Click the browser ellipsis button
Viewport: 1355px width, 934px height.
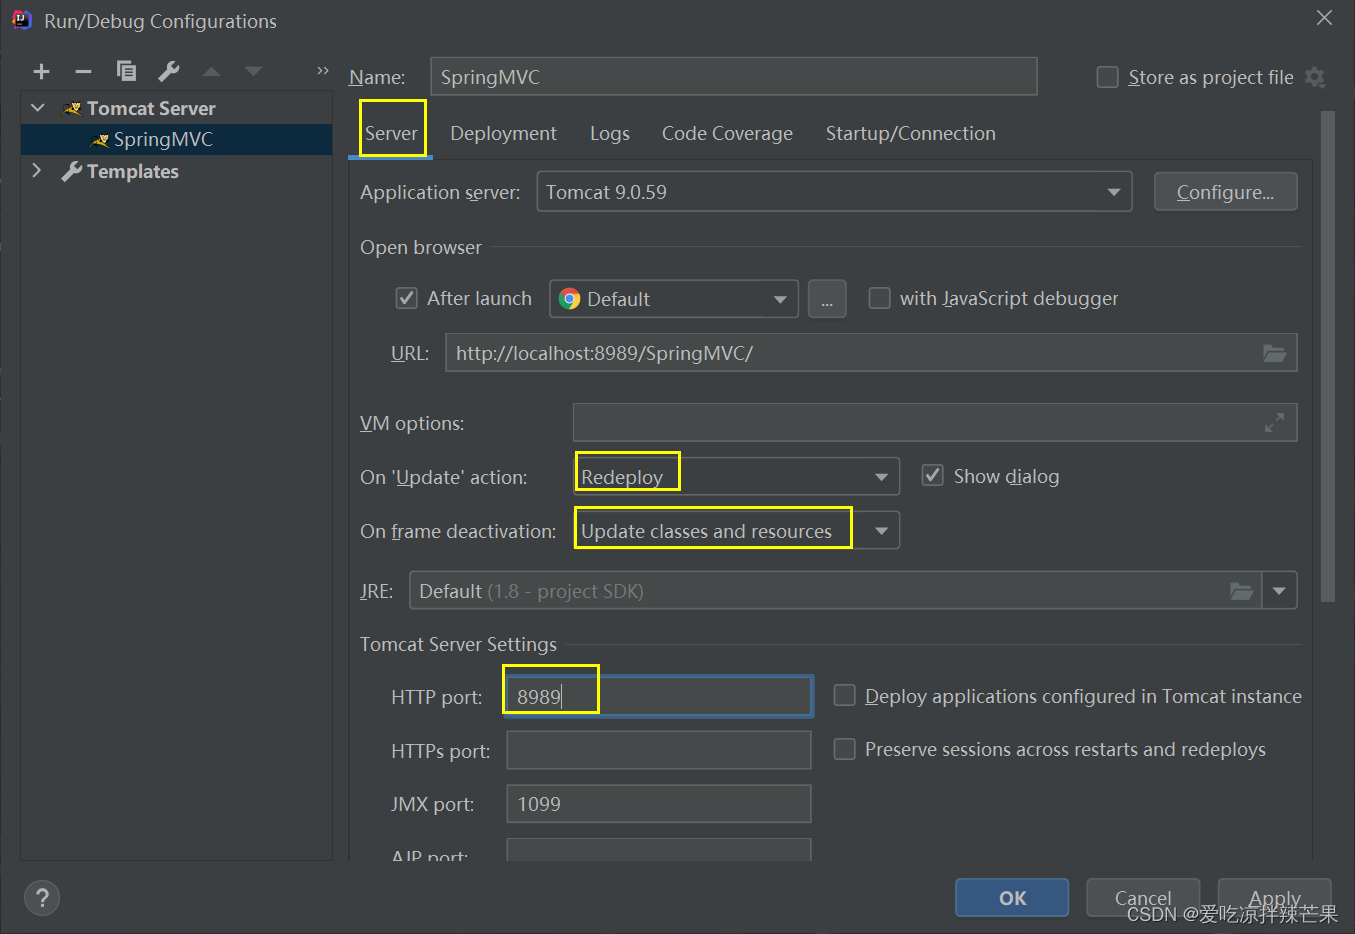coord(827,299)
